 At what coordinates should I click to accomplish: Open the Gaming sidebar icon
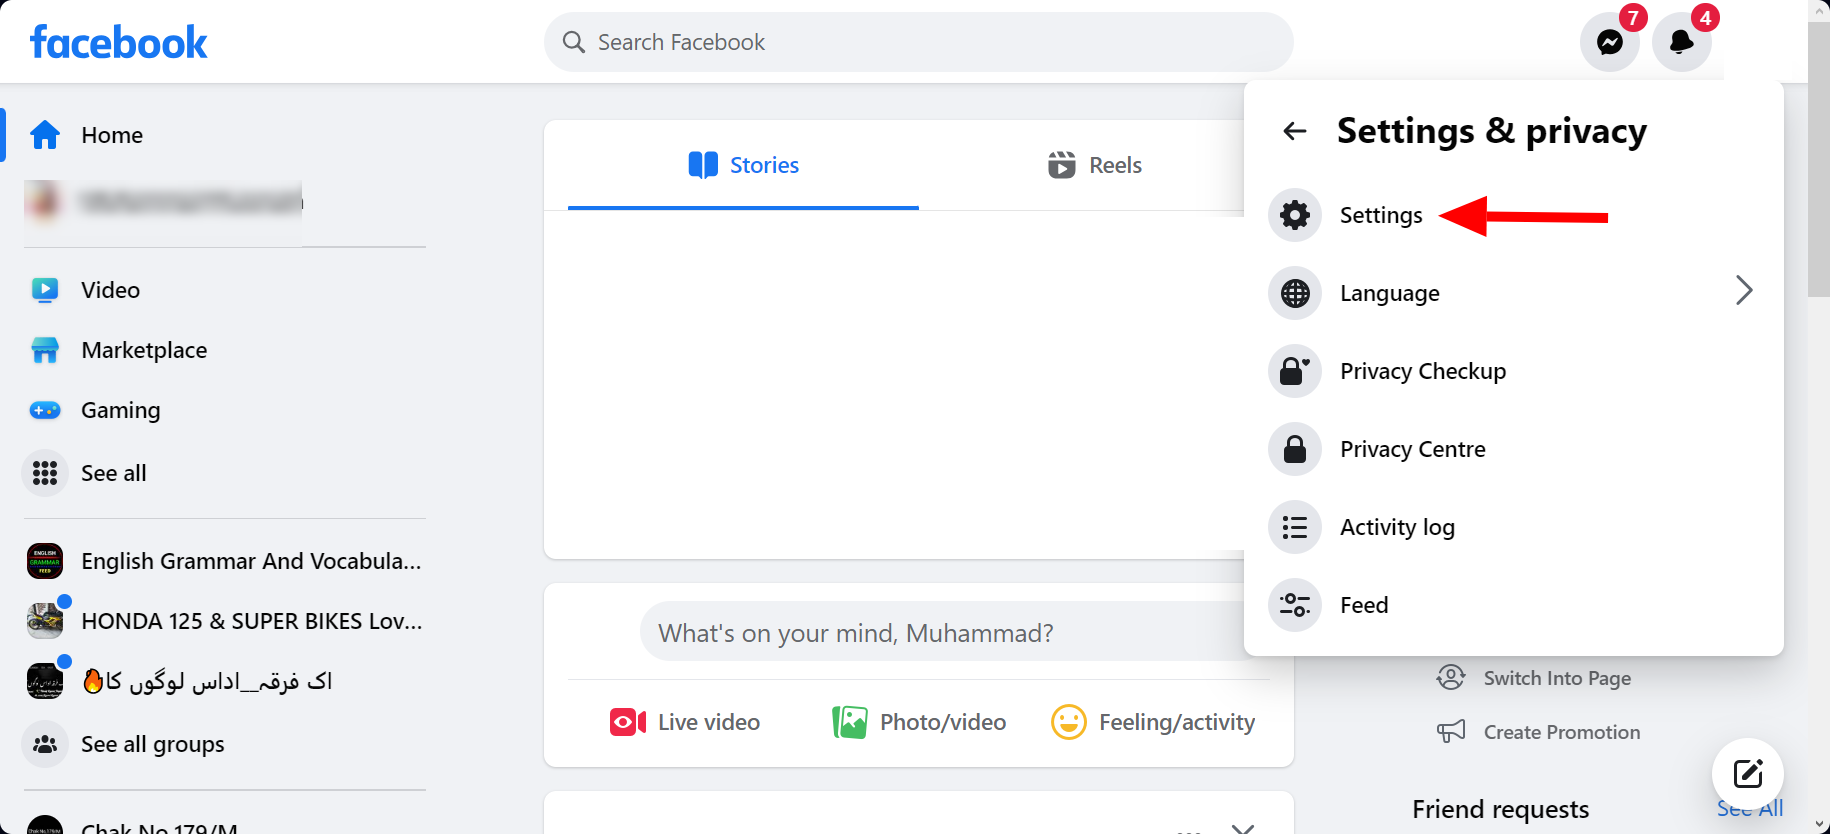click(45, 410)
